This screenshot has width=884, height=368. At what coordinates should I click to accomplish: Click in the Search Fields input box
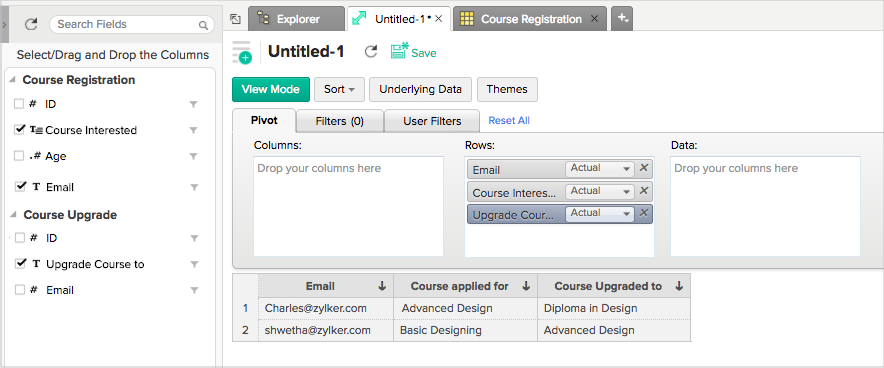coord(132,24)
